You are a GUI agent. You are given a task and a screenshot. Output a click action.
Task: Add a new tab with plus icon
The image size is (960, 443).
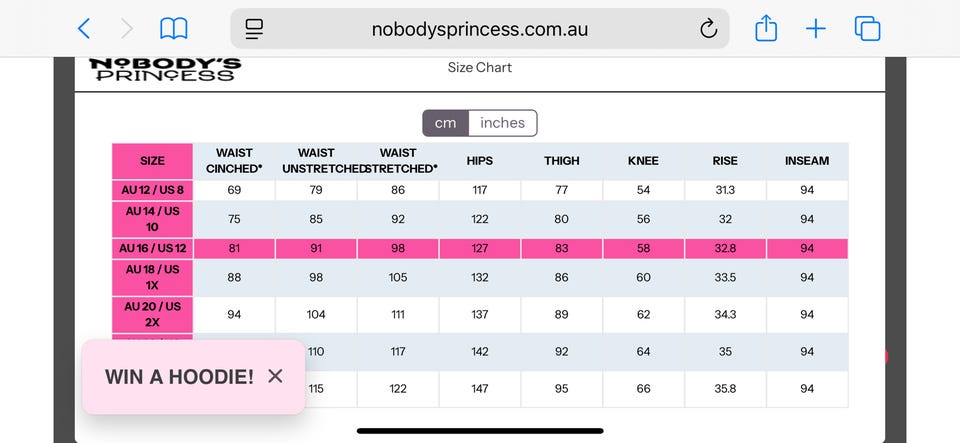(816, 29)
